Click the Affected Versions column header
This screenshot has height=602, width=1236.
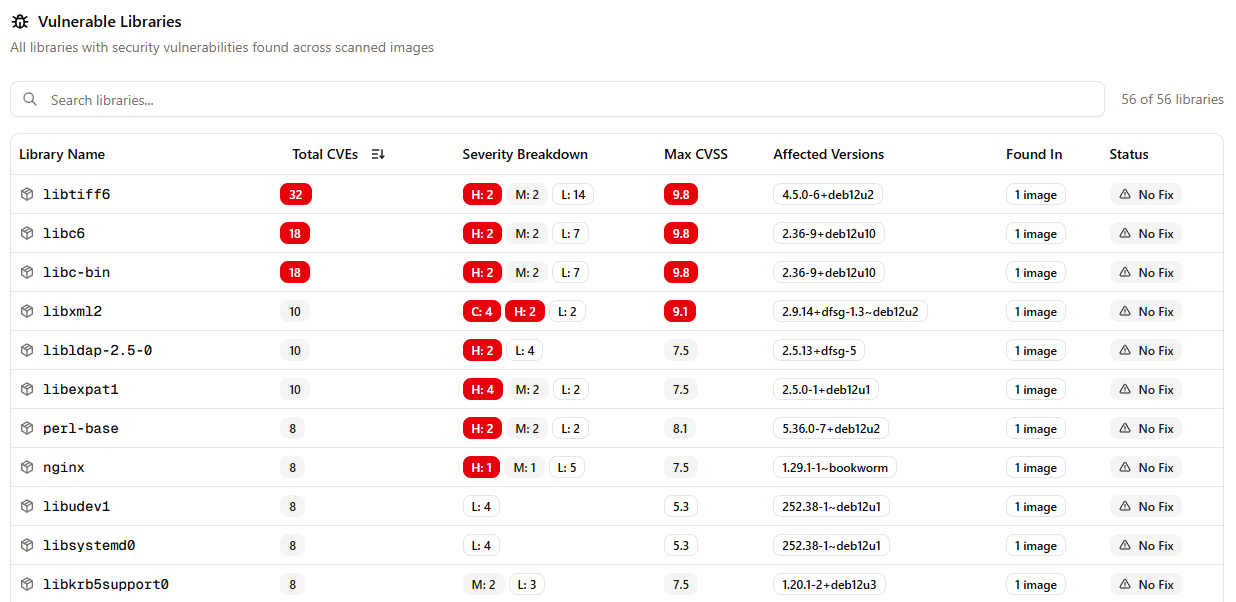[x=828, y=154]
